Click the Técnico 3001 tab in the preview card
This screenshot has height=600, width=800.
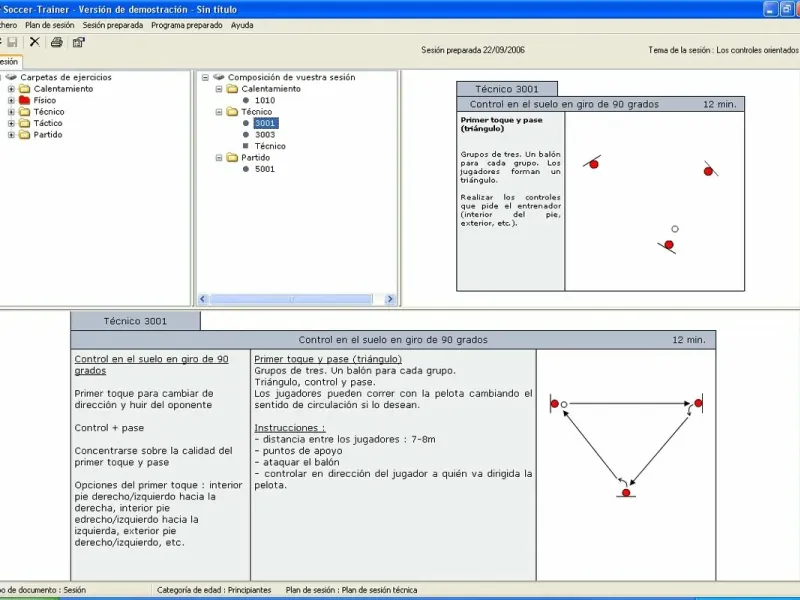(x=507, y=89)
